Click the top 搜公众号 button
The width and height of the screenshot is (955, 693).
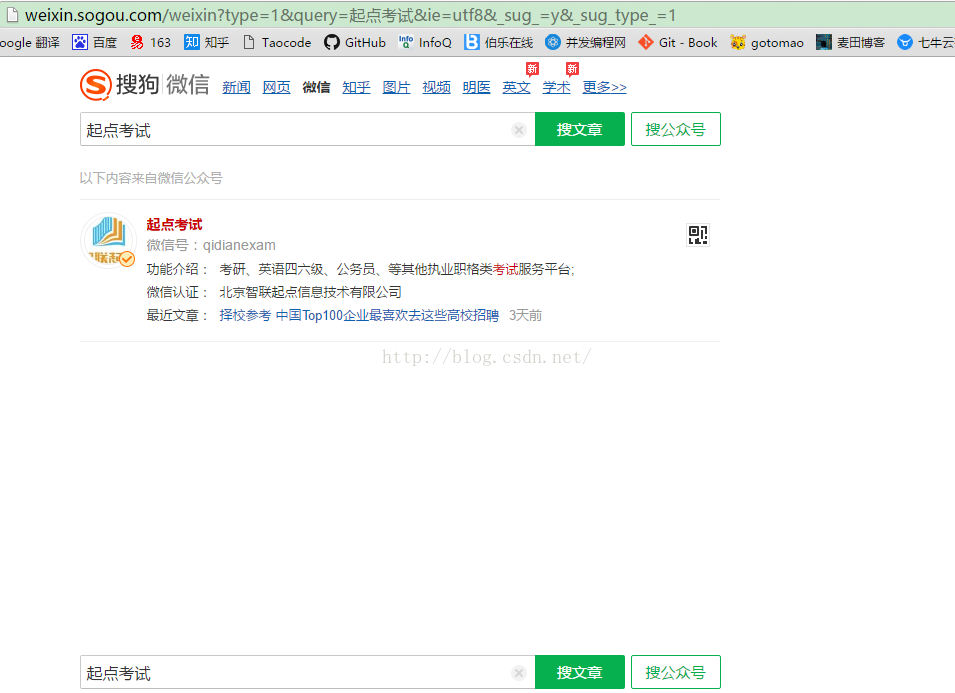pyautogui.click(x=675, y=129)
